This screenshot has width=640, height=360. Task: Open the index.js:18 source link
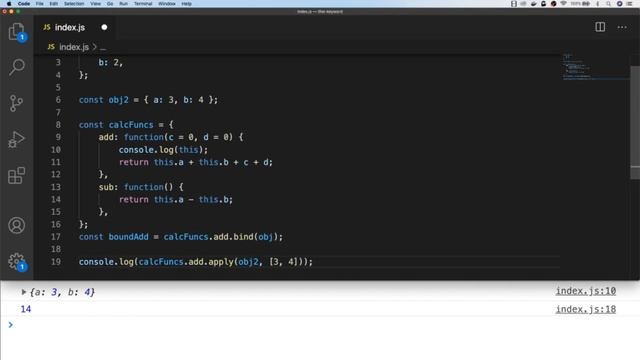tap(586, 309)
